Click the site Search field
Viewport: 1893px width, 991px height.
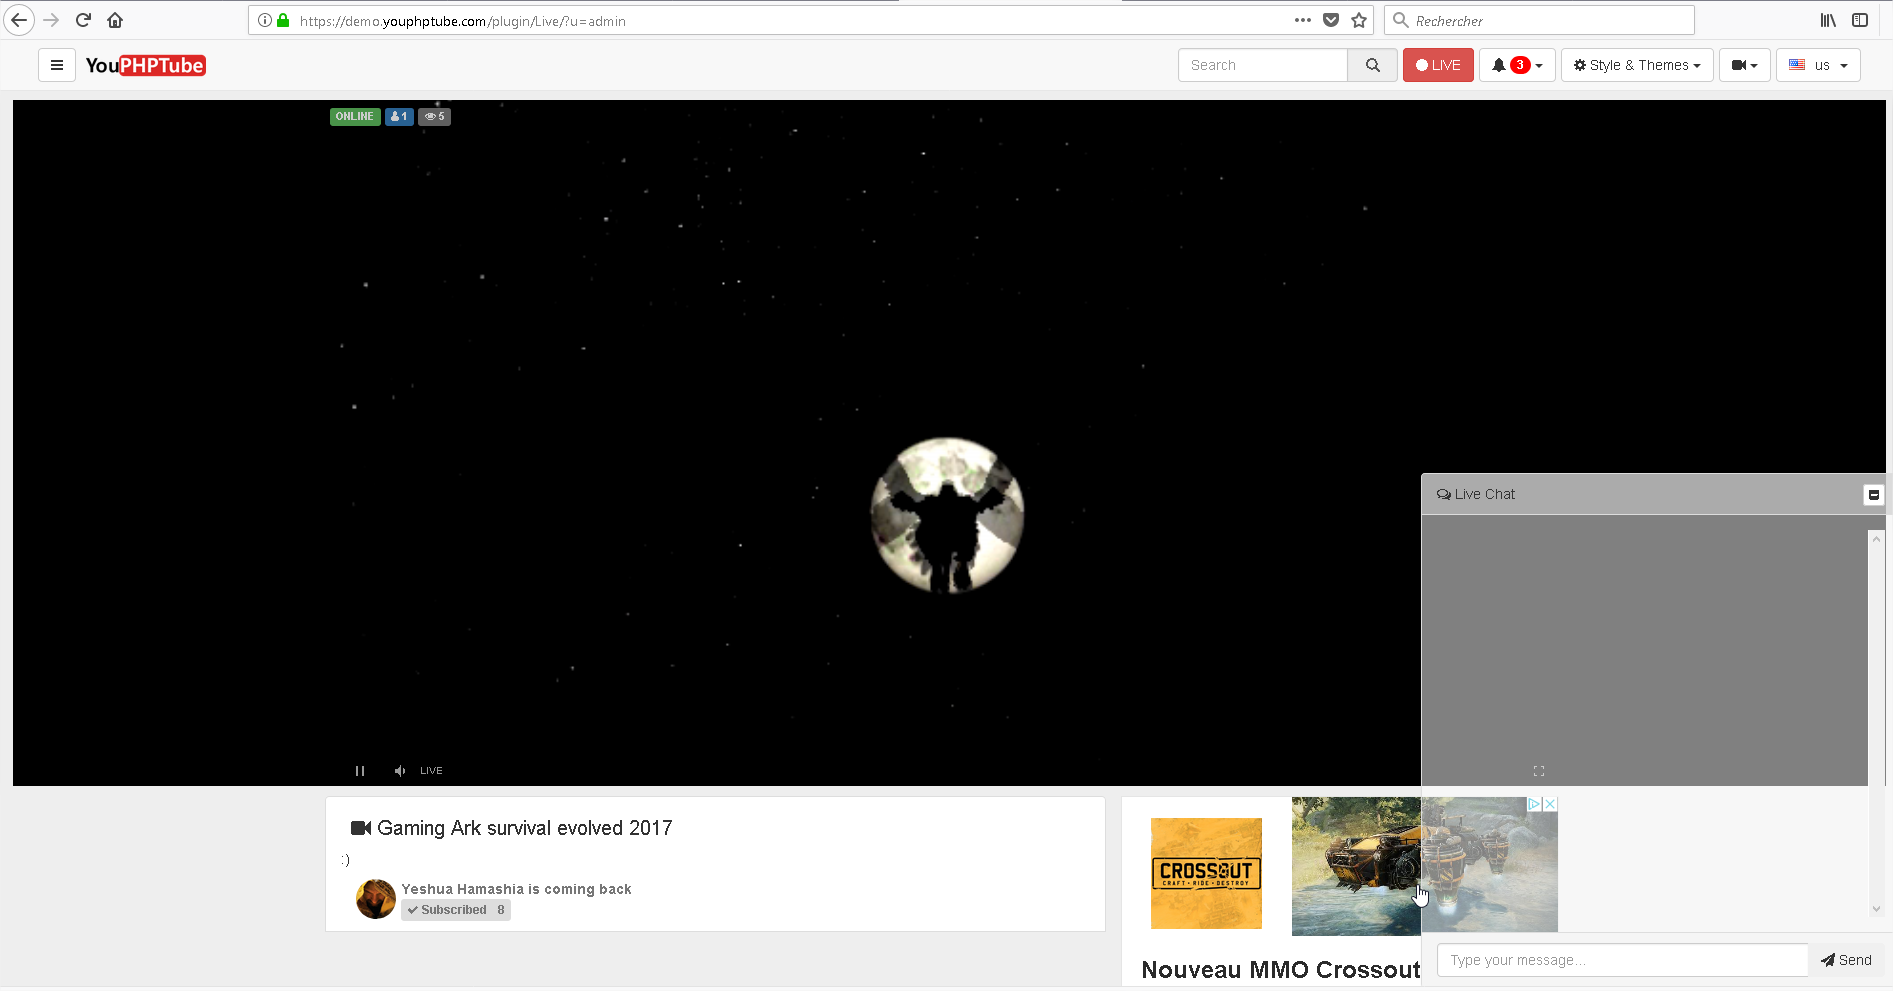point(1263,65)
